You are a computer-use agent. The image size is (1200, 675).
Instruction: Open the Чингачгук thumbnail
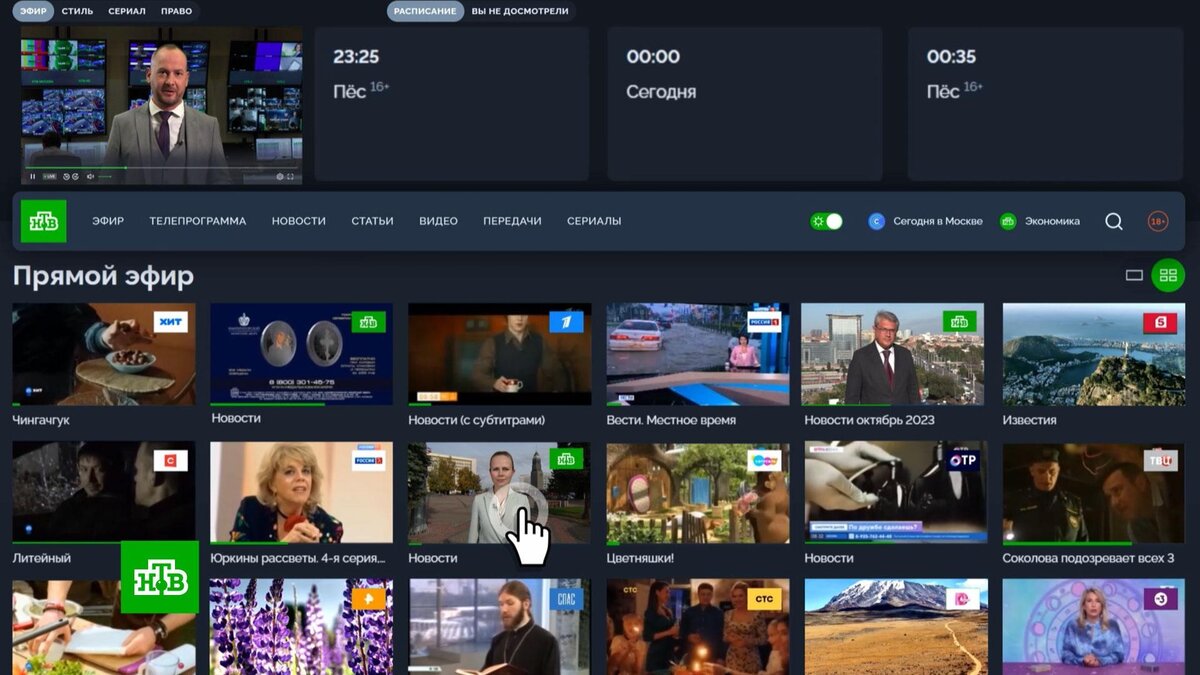tap(104, 354)
